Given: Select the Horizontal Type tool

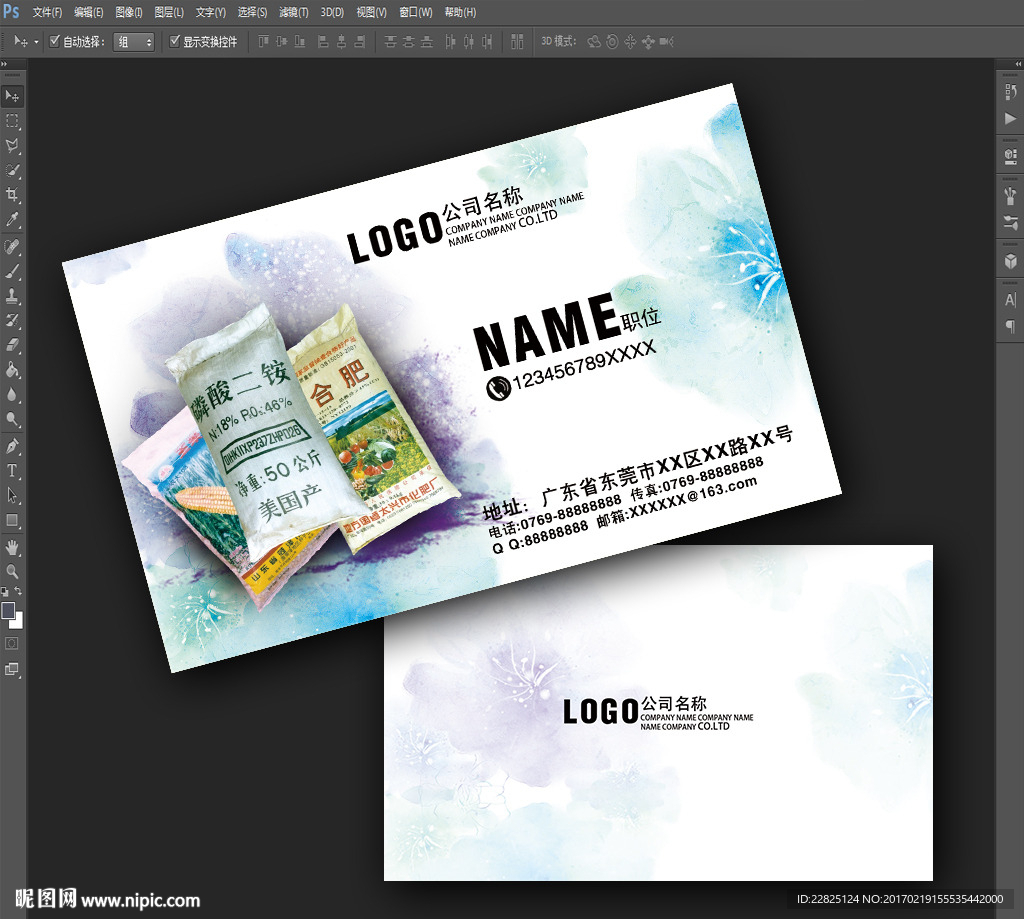Looking at the screenshot, I should click(x=12, y=470).
